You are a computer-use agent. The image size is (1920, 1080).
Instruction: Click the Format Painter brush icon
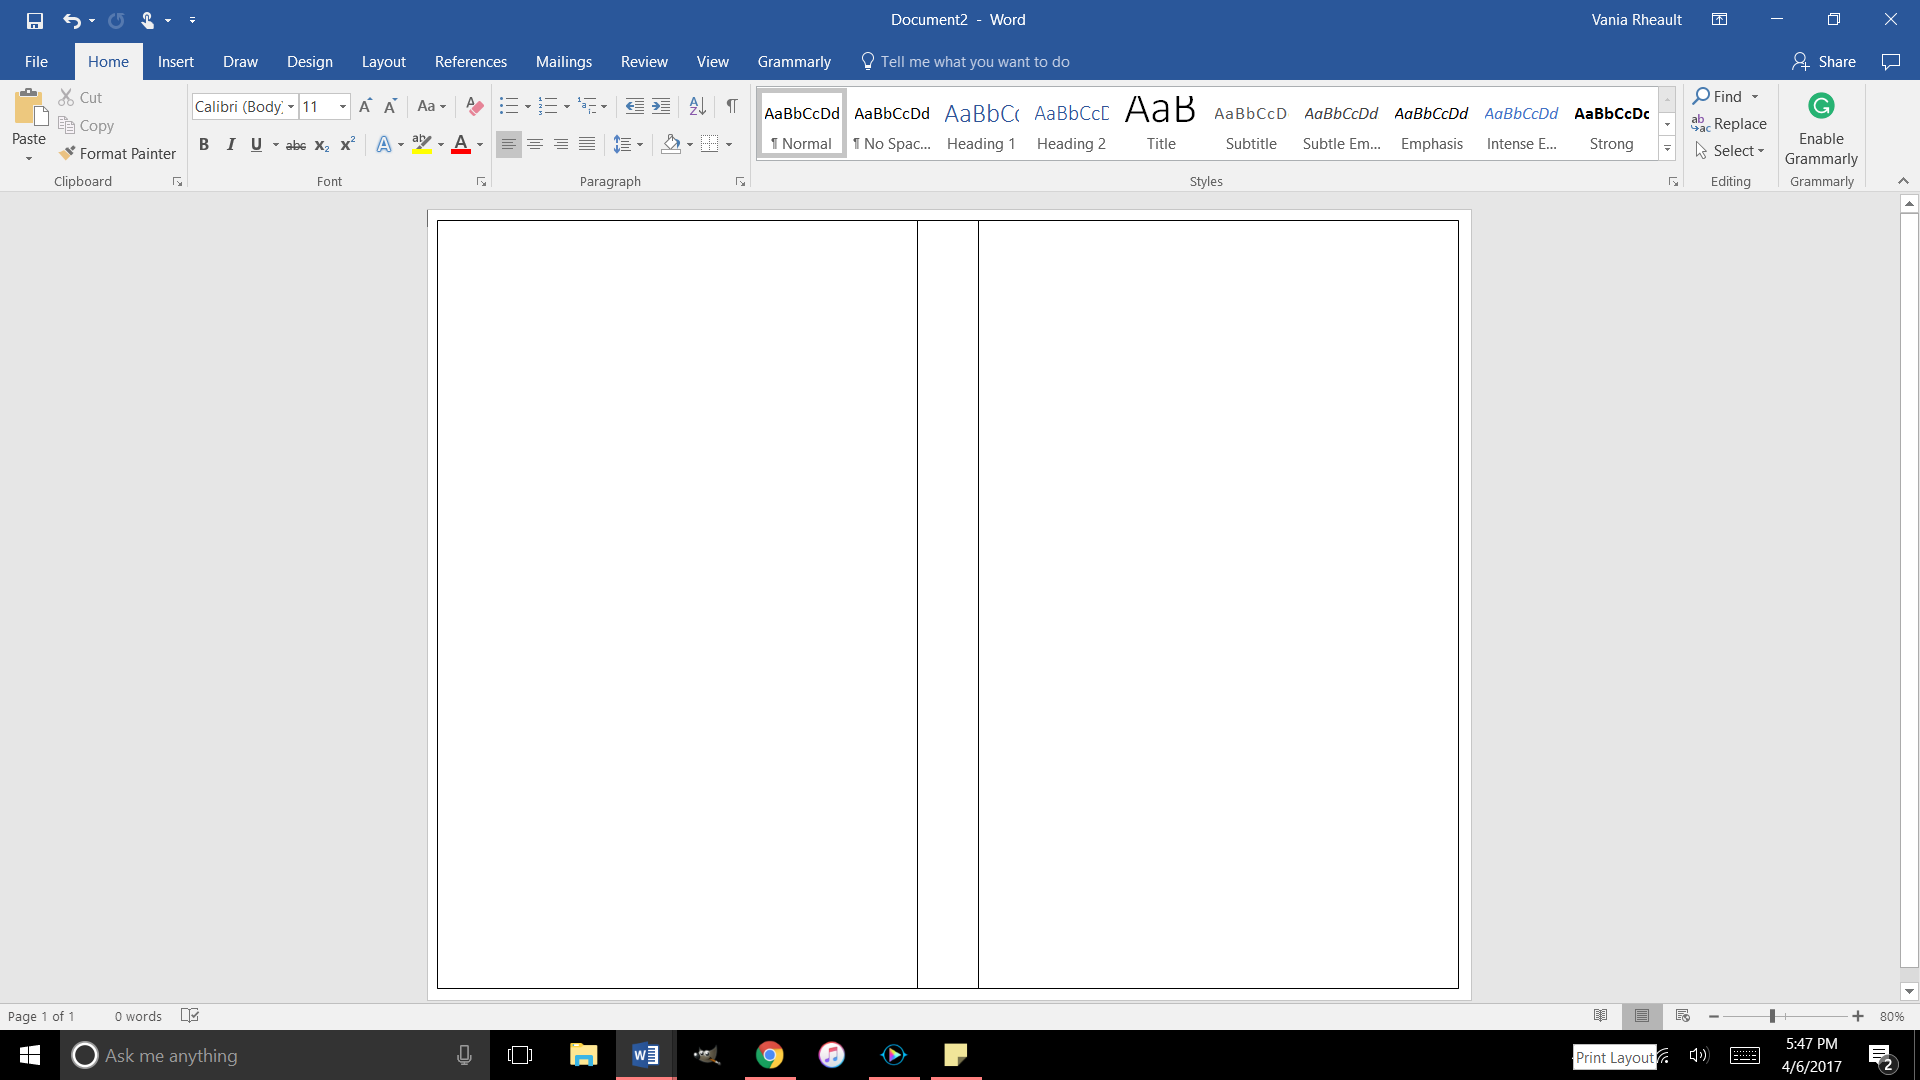point(67,153)
